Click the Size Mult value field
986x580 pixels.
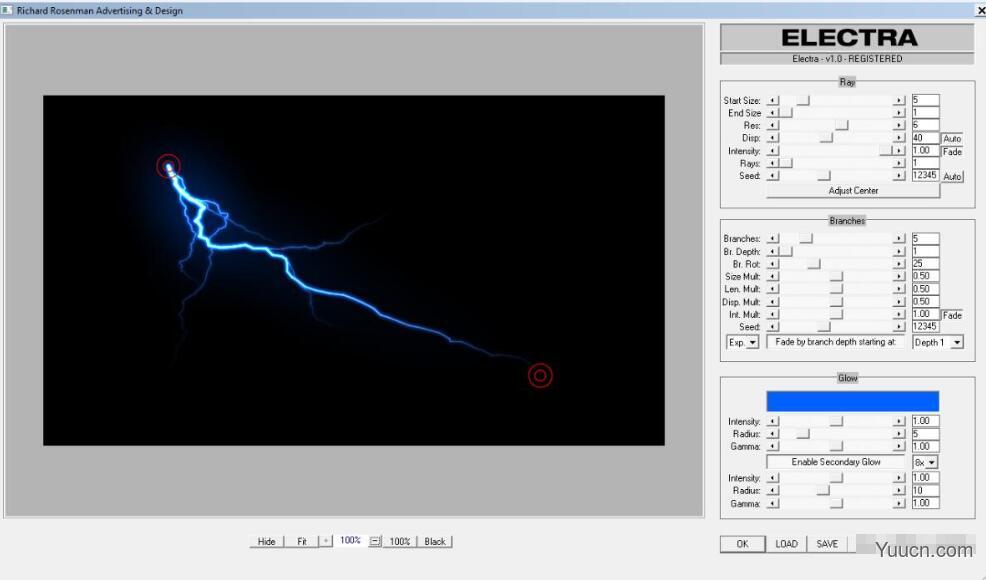[x=926, y=276]
